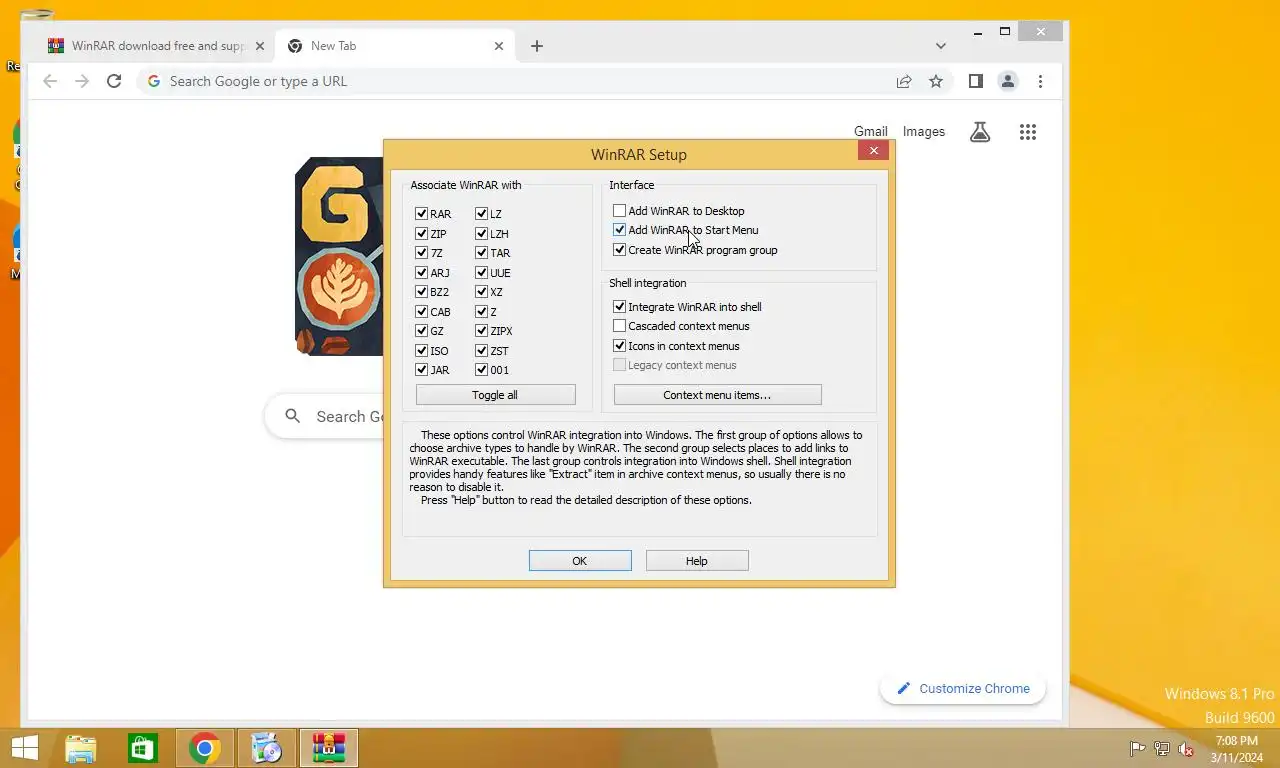Open Chrome side panel
Screen dimensions: 1280x768
976,81
